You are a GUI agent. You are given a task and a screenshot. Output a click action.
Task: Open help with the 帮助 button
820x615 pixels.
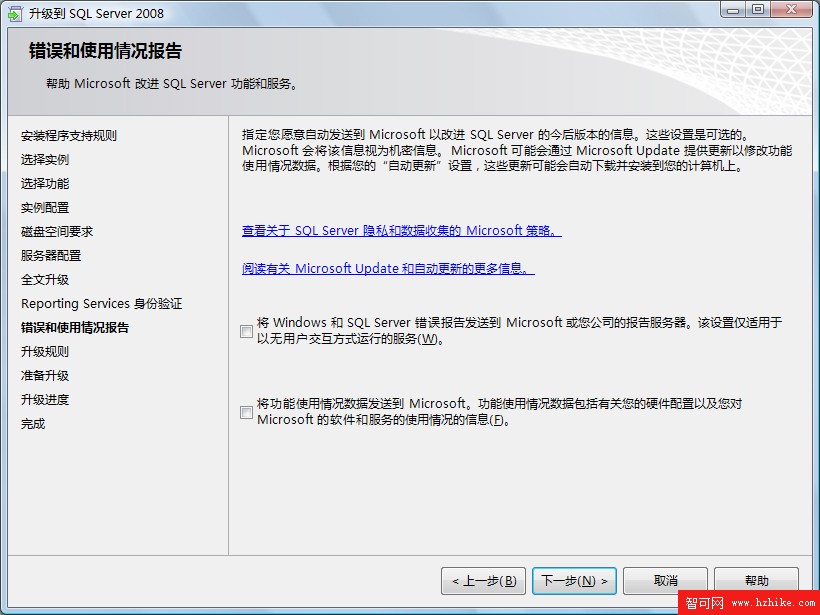point(756,580)
